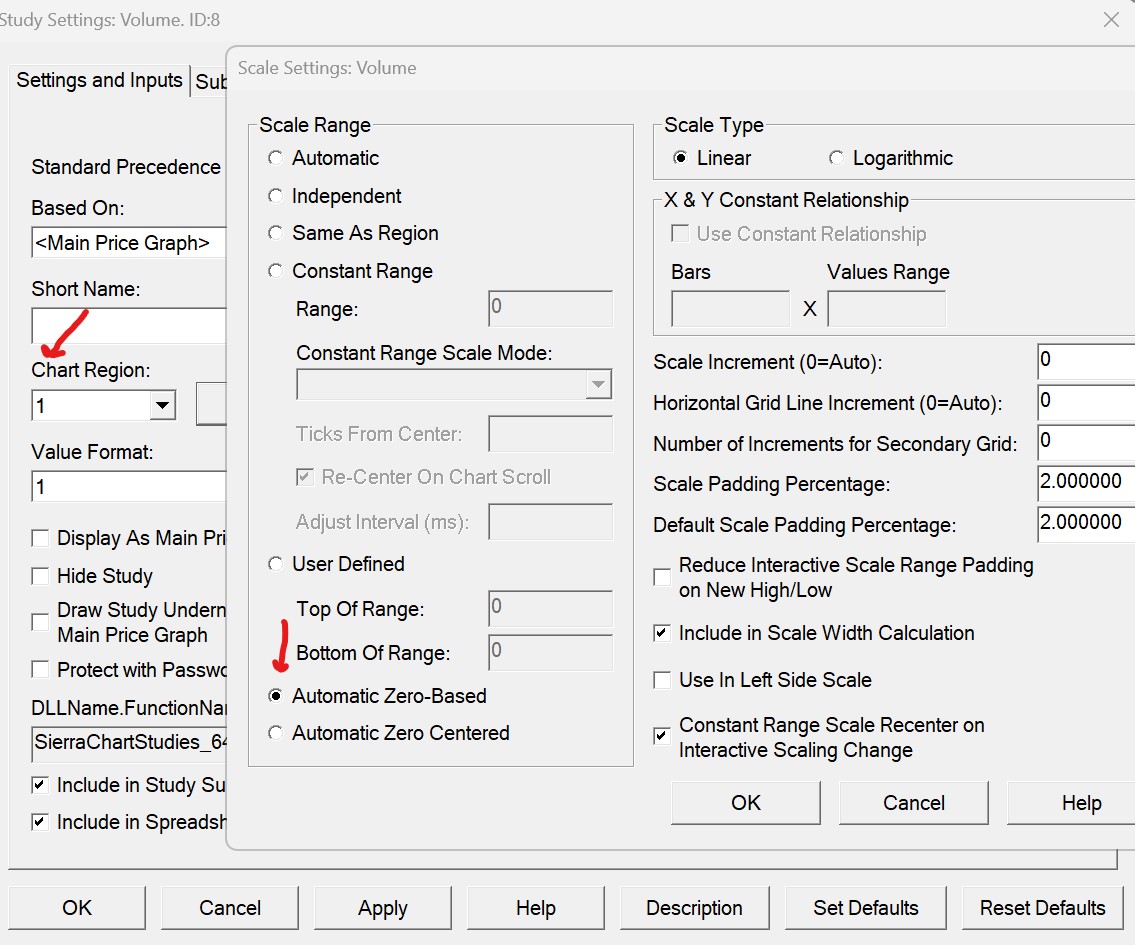Click the Scale Increment input field
1135x945 pixels.
tap(1086, 361)
